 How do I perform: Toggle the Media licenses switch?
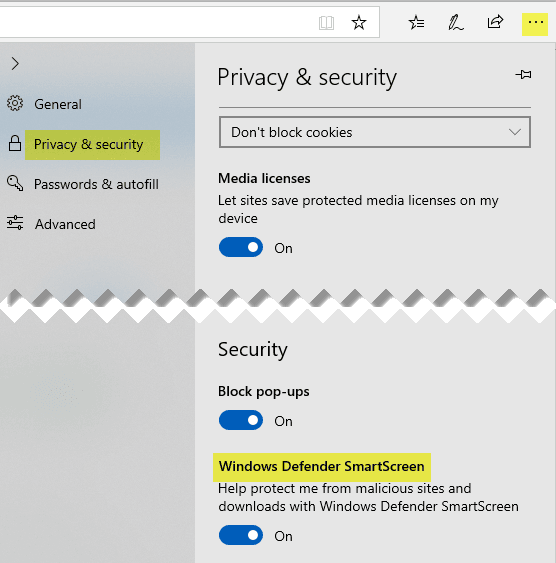coord(241,247)
